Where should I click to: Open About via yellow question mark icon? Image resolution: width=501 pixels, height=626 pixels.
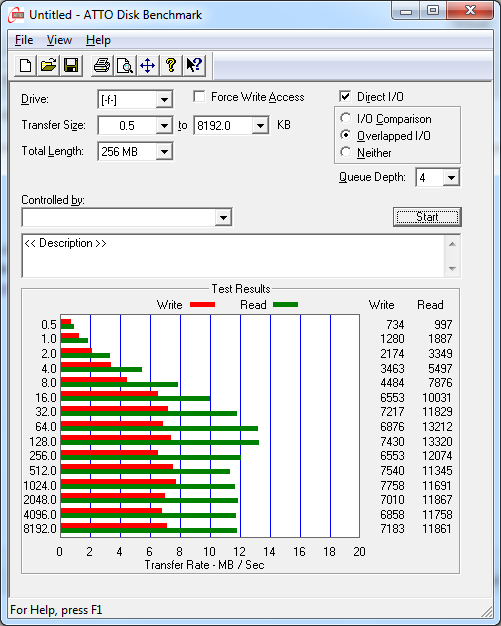click(171, 65)
